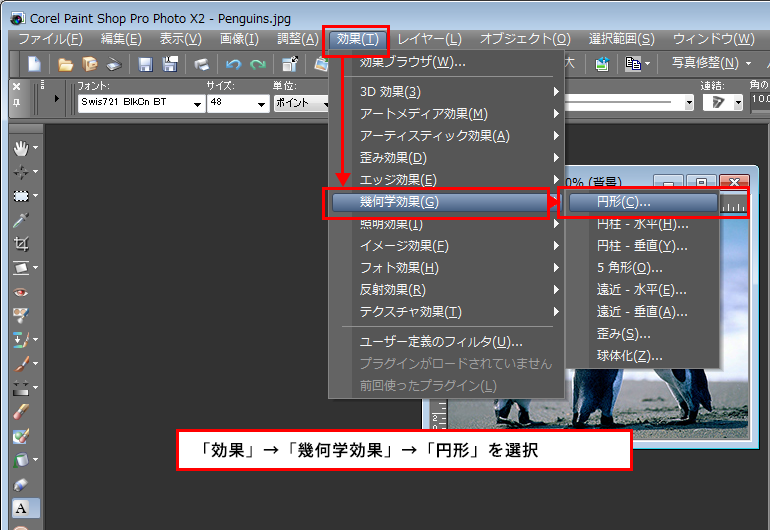The image size is (770, 530).
Task: Open the レイヤー(L) menu
Action: tap(429, 39)
